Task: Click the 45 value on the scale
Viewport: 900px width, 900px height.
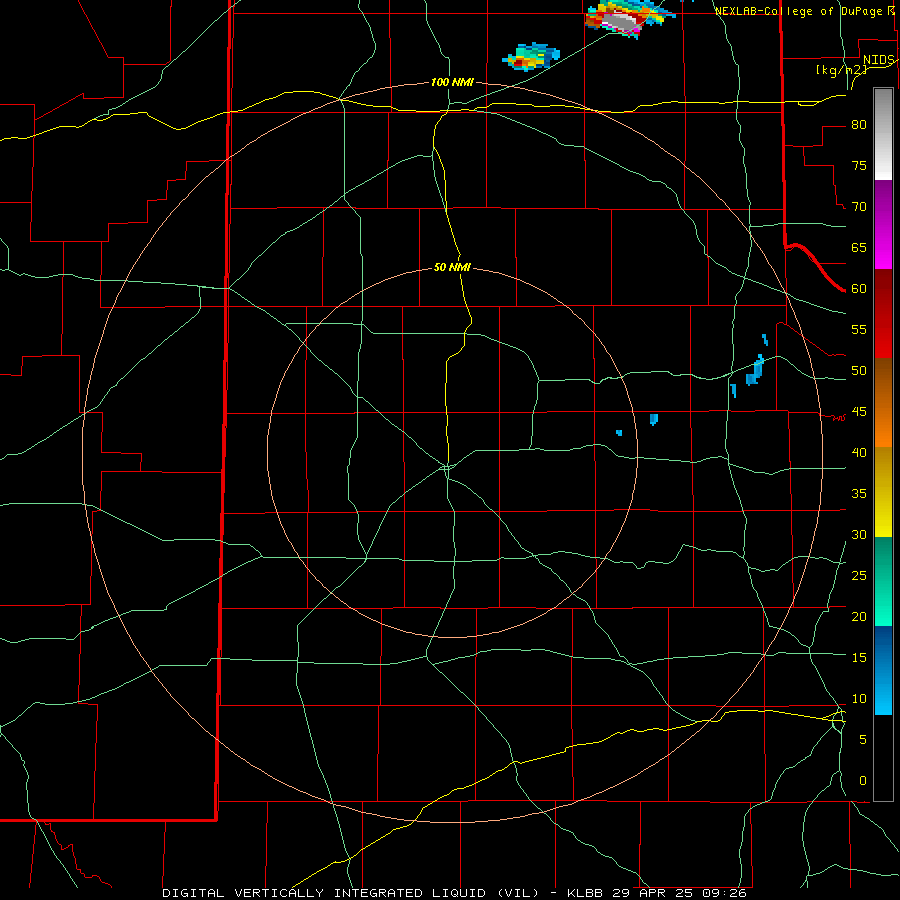Action: click(859, 412)
